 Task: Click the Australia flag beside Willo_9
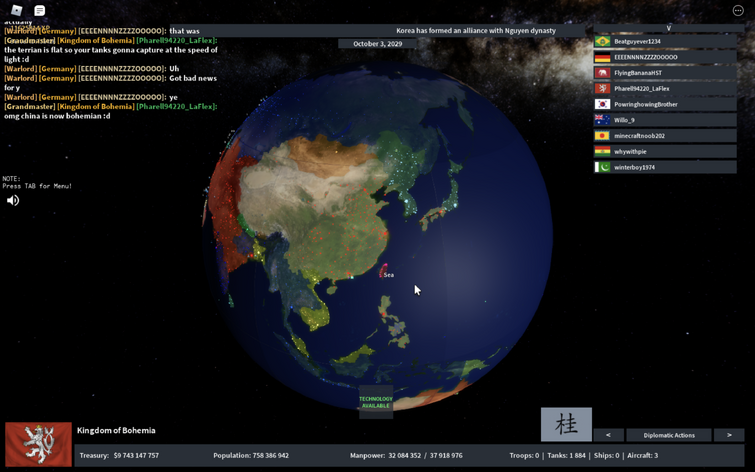point(602,120)
